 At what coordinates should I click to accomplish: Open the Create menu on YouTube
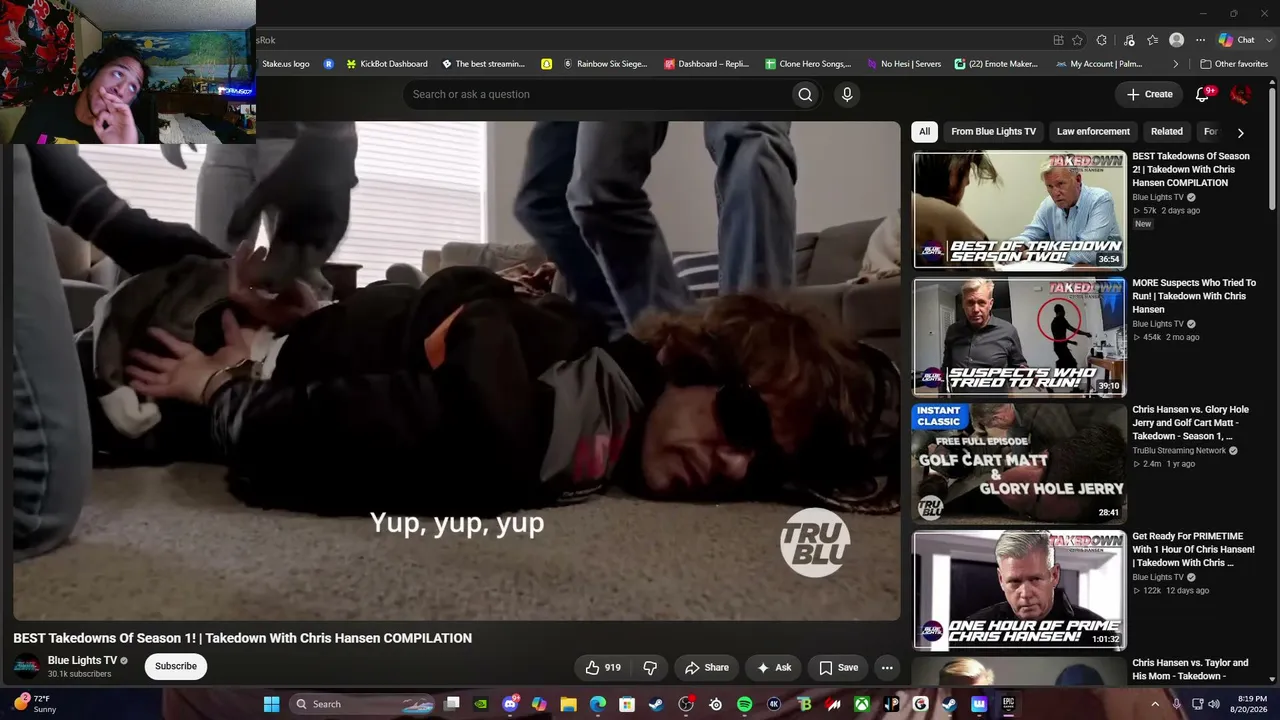(x=1150, y=94)
